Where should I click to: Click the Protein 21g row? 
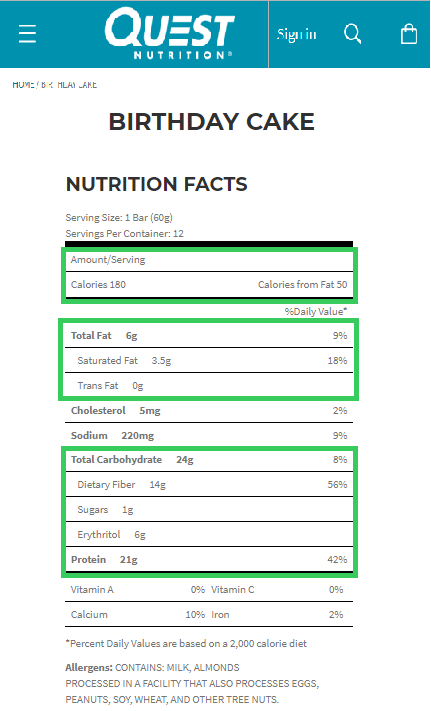click(x=209, y=560)
